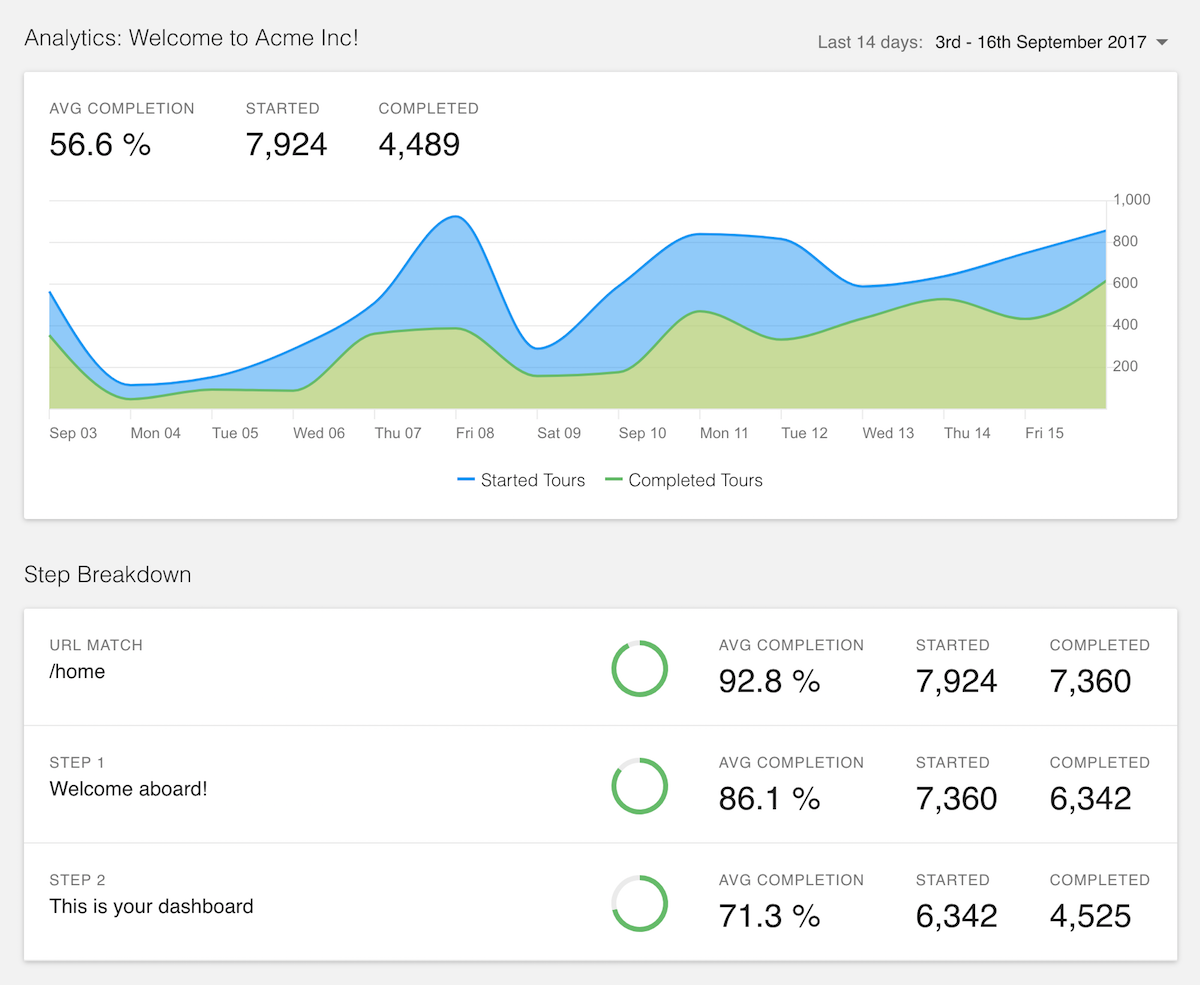Screen dimensions: 1200x985
Task: Click the Analytics: Welcome to Acme Inc! title
Action: point(191,38)
